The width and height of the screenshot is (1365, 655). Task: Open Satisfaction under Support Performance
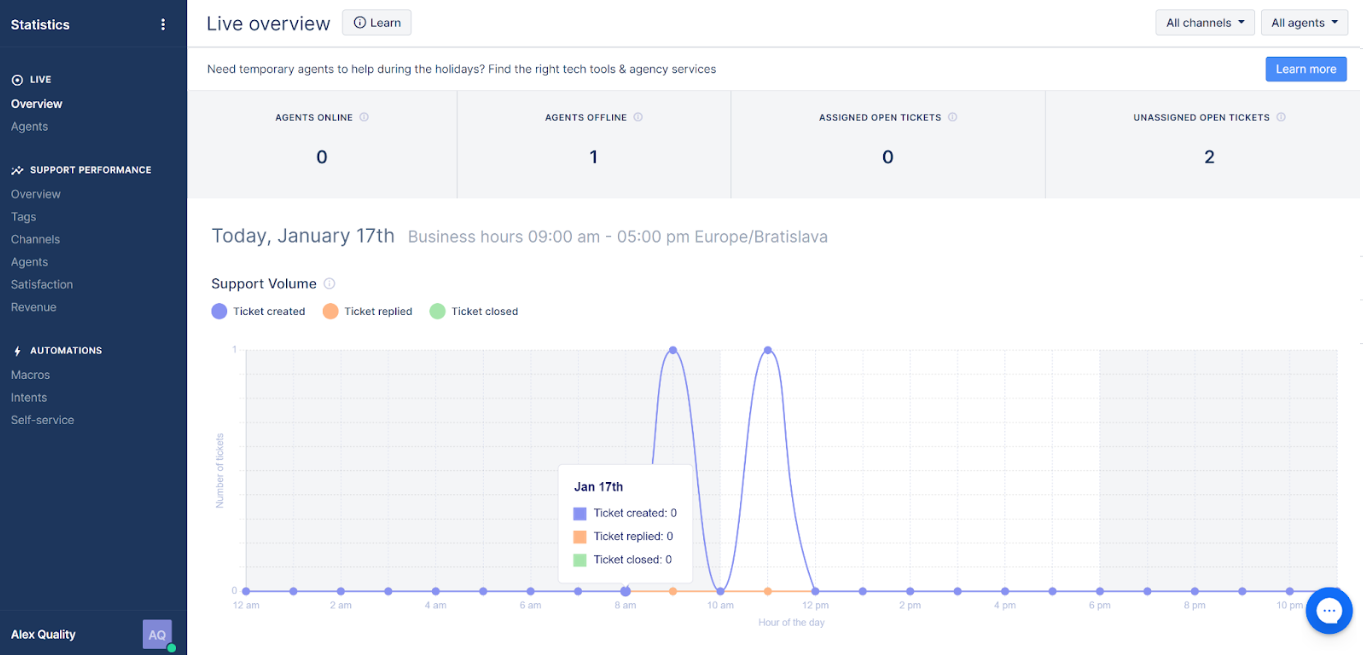click(42, 285)
